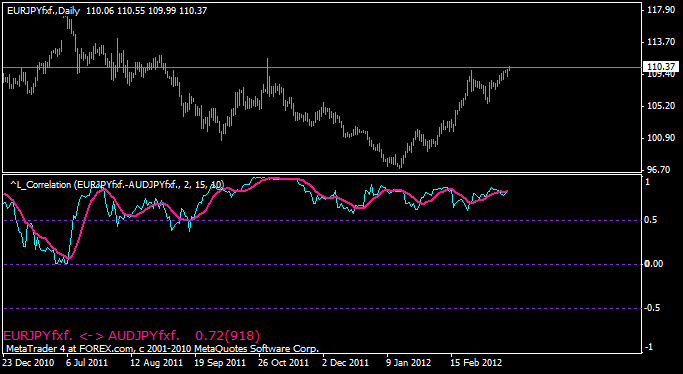The image size is (683, 374).
Task: Click the 23 Dec 2010 date marker
Action: 28,363
